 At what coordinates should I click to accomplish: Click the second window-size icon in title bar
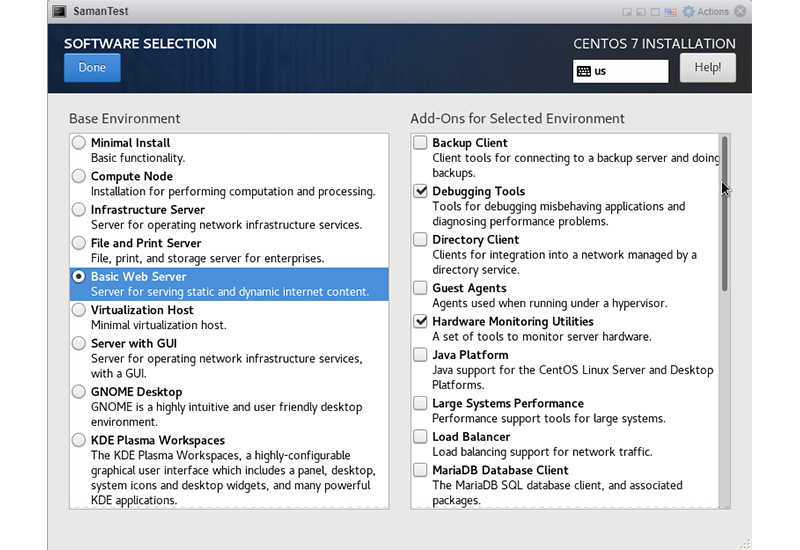[x=641, y=11]
